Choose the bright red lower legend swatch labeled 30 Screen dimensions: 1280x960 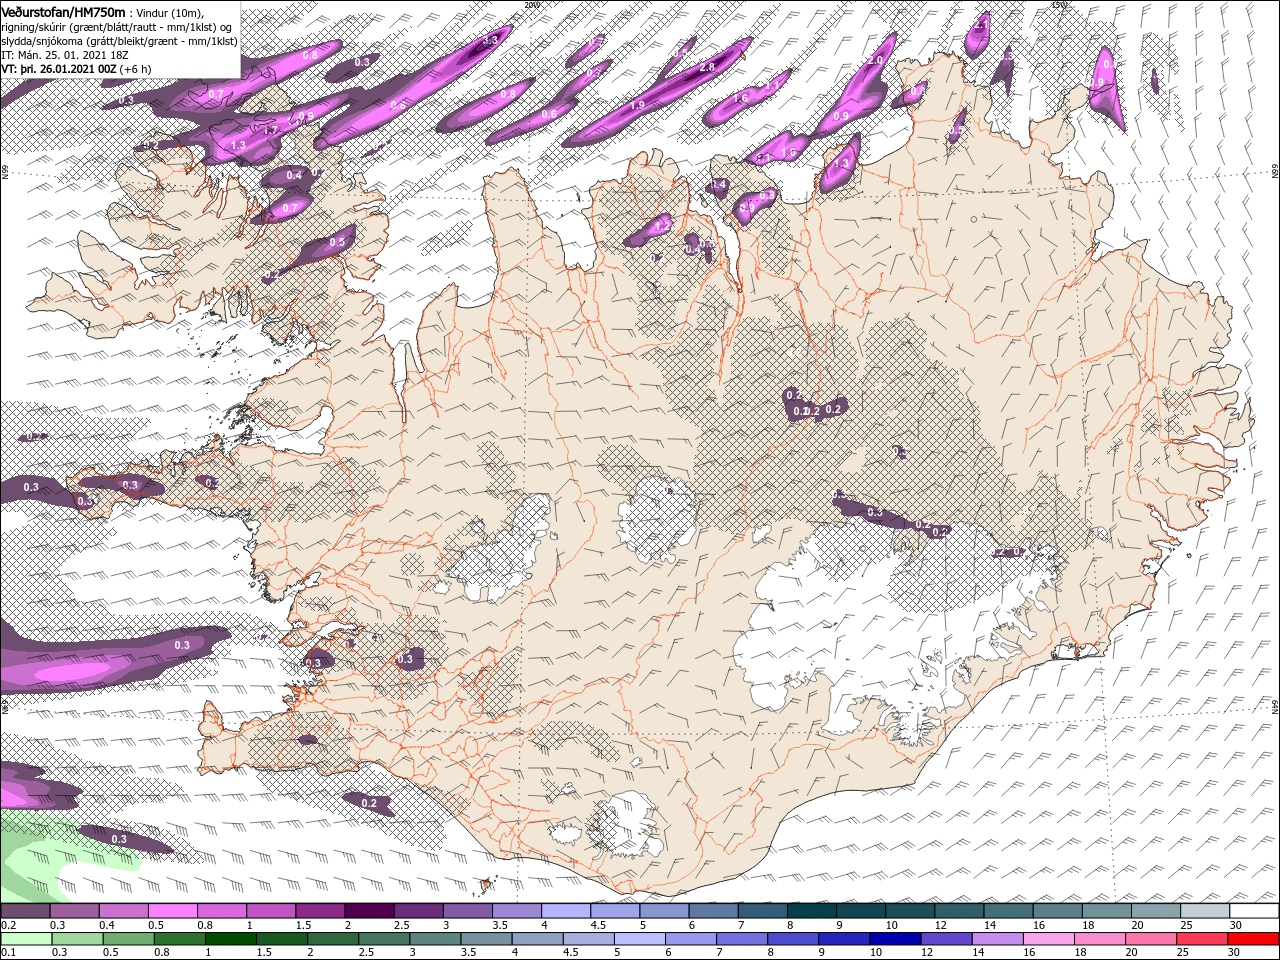1252,939
